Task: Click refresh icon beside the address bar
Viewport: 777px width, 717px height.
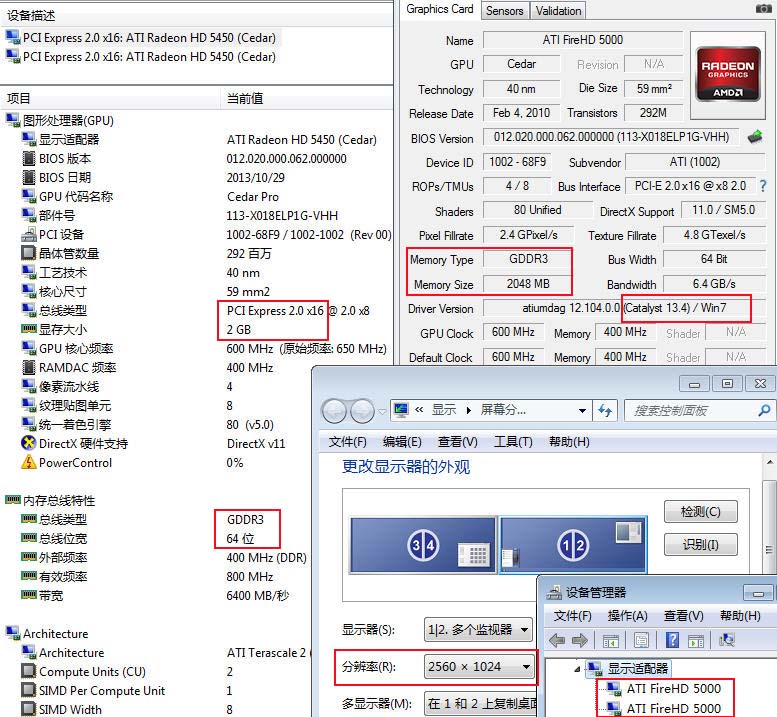Action: coord(605,410)
